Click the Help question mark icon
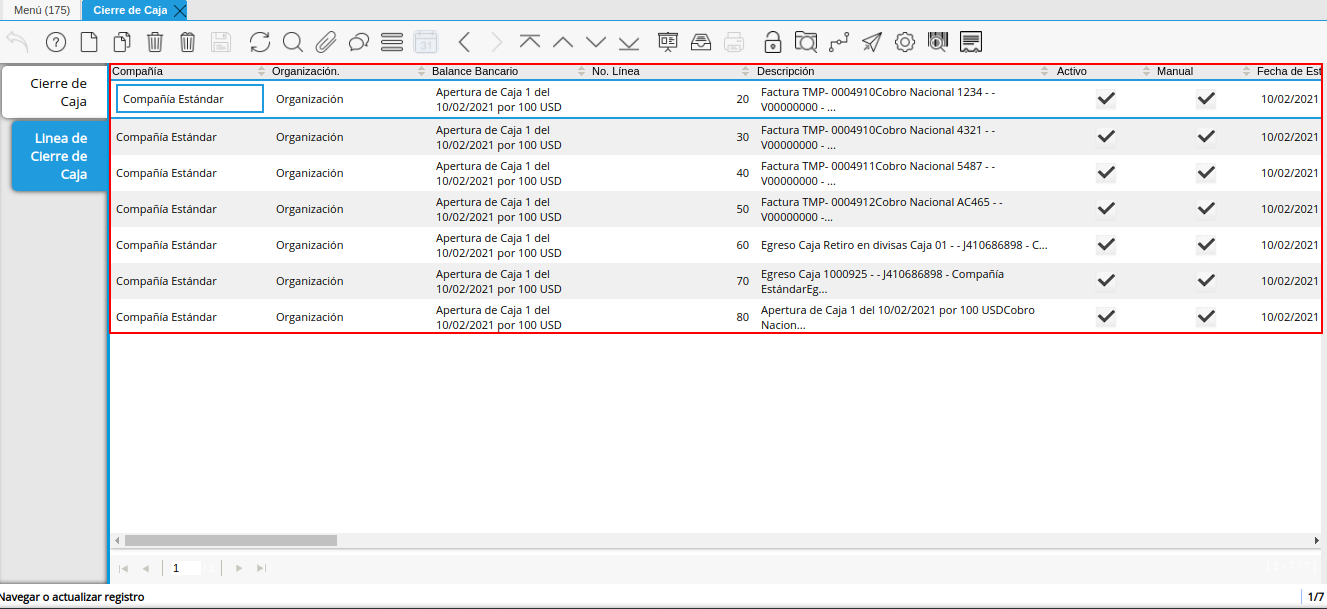The width and height of the screenshot is (1327, 609). pyautogui.click(x=56, y=42)
